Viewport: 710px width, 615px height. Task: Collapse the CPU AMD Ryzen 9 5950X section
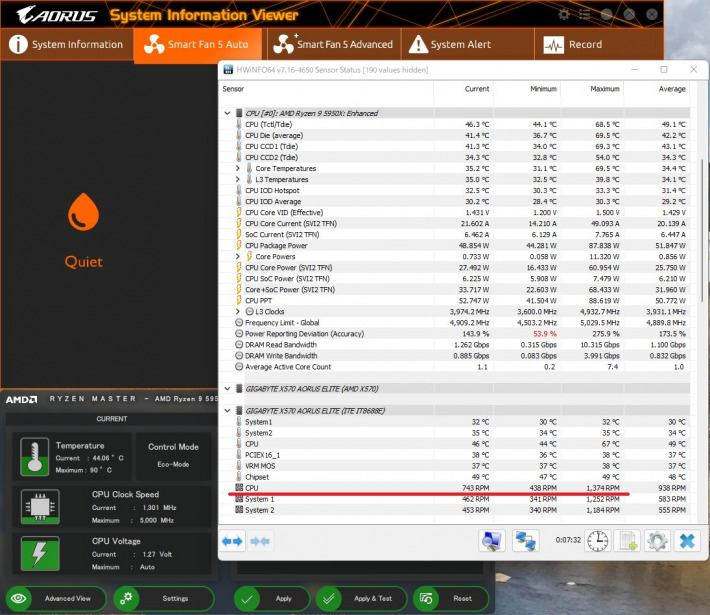(x=227, y=113)
